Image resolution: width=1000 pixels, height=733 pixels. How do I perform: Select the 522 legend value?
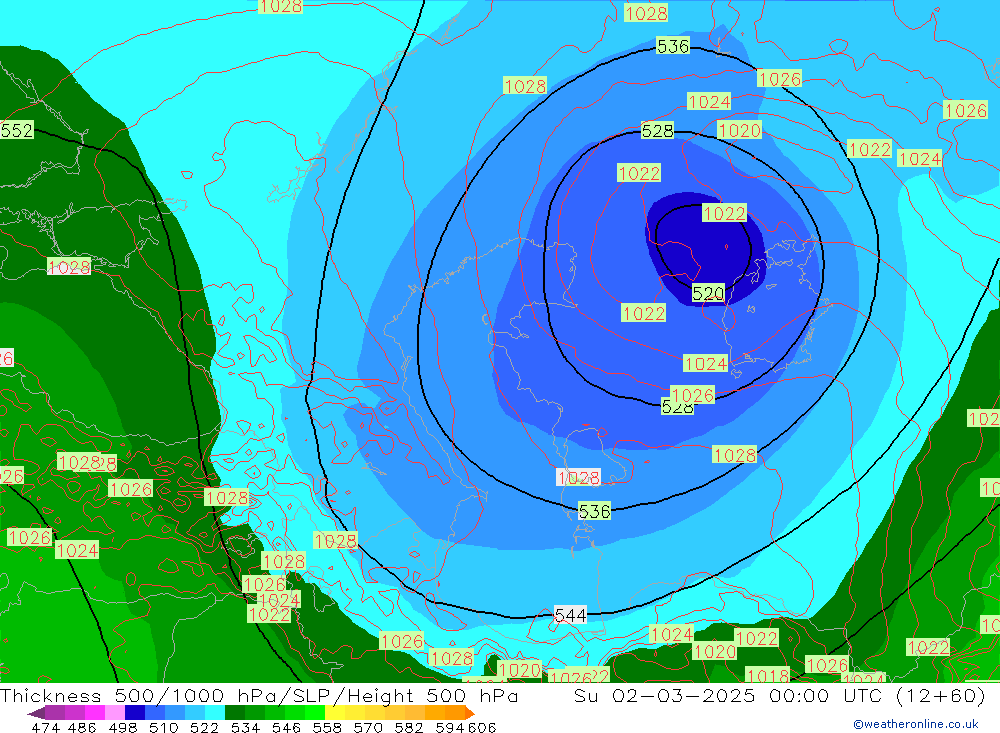(204, 727)
